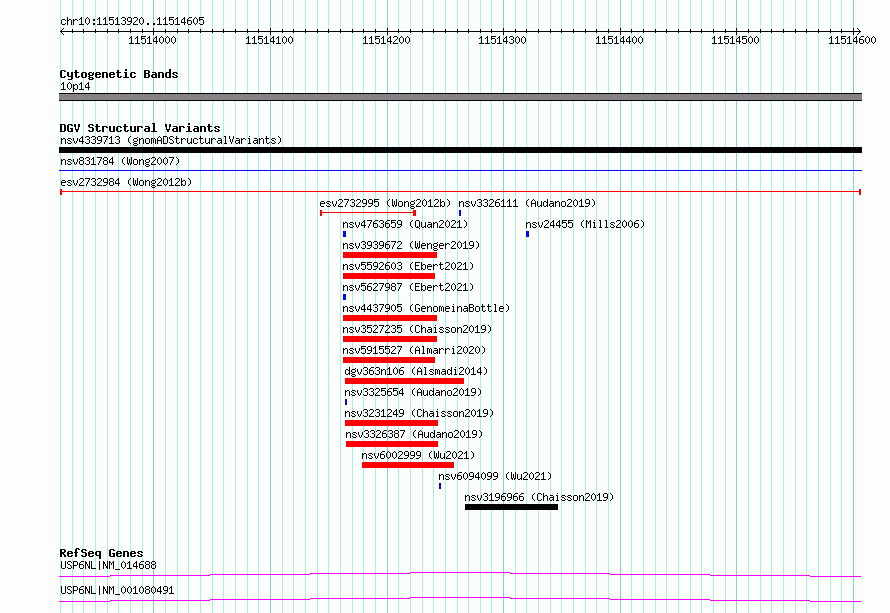Open nsv5627987 (Ebert2021) variant label
The height and width of the screenshot is (613, 890).
[408, 287]
